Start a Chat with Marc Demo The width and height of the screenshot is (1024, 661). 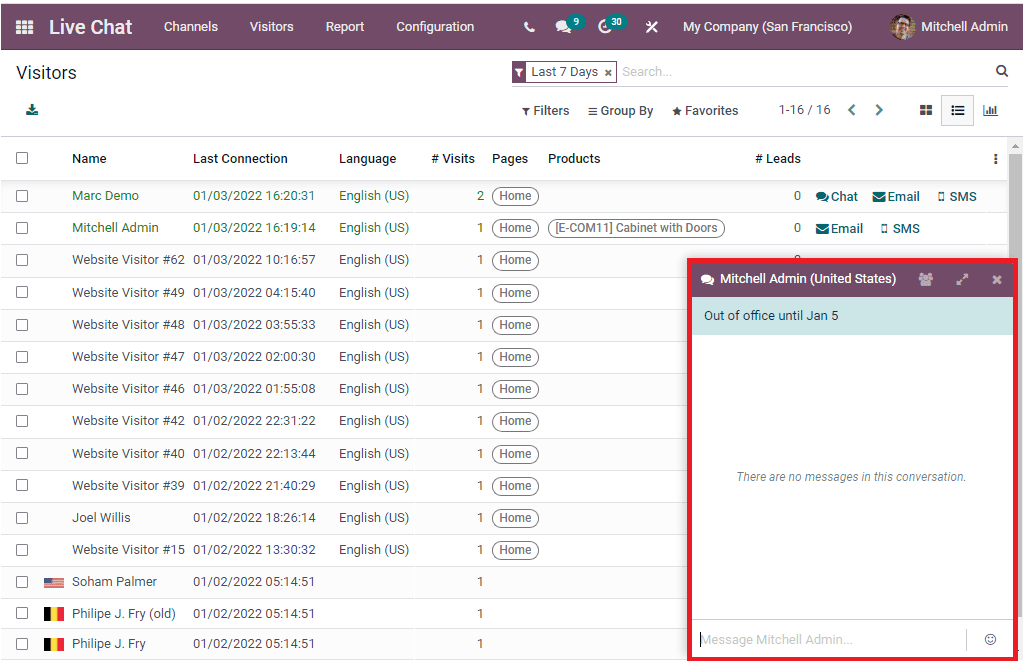tap(836, 196)
